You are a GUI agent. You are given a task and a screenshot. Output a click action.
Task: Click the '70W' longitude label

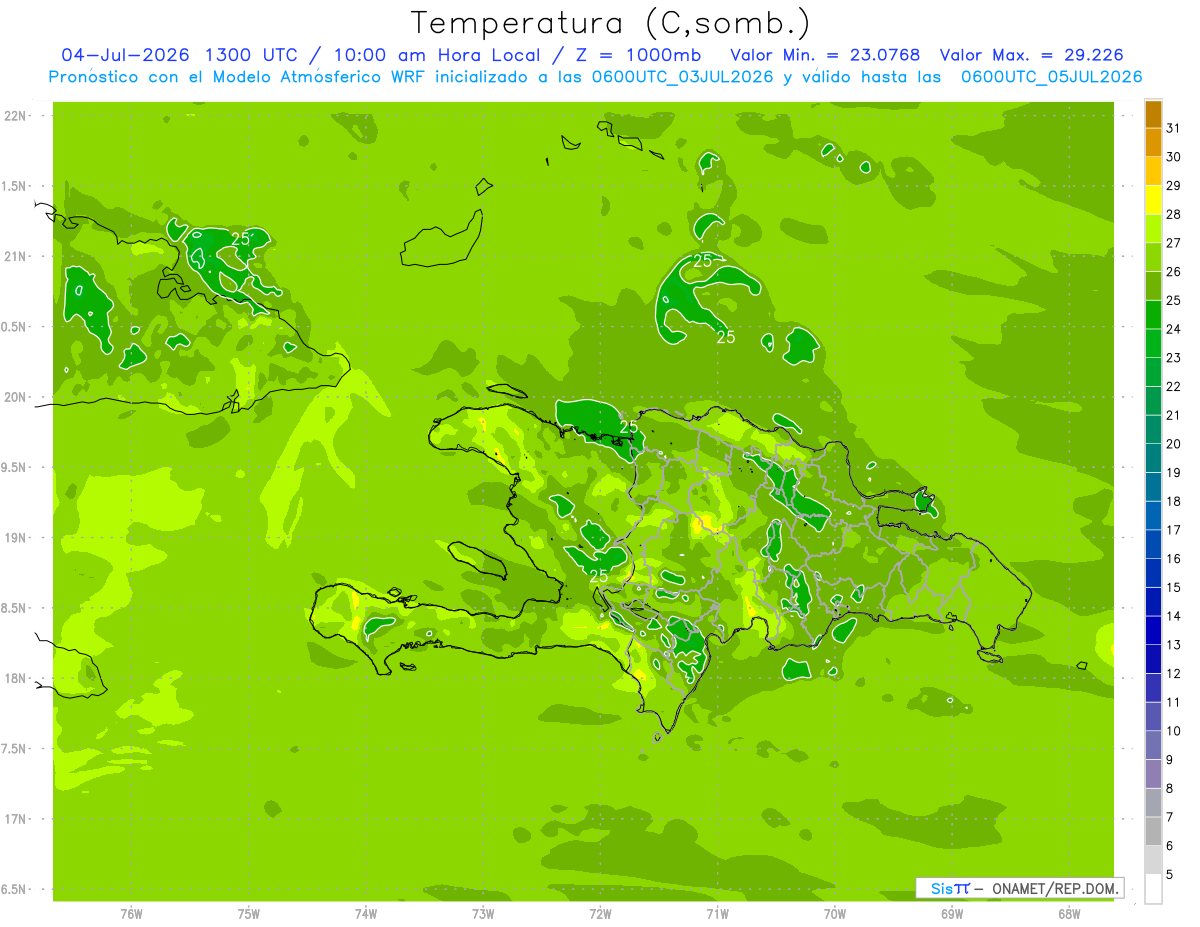835,914
